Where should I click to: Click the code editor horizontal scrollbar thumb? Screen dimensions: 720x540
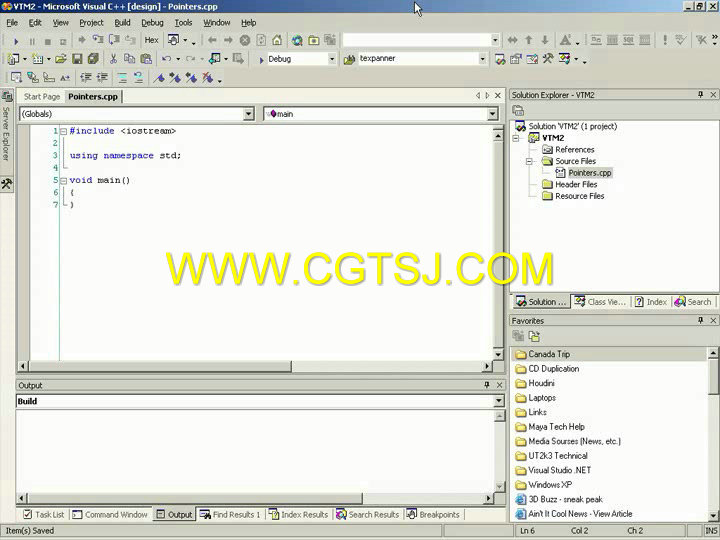point(160,366)
